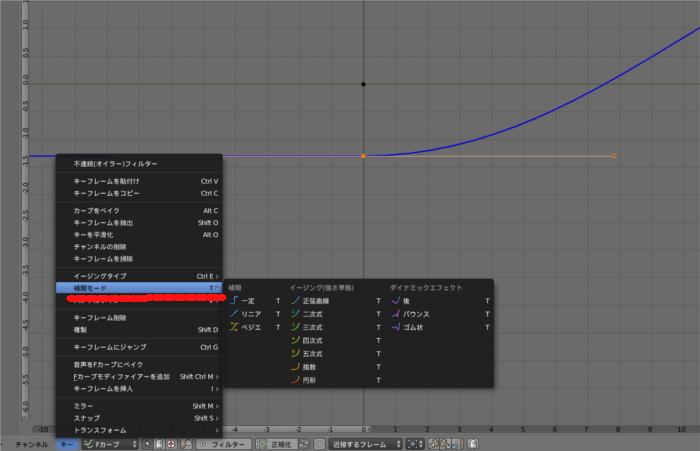Choose 複製 duplicate menu entry
The width and height of the screenshot is (700, 451).
pos(139,330)
